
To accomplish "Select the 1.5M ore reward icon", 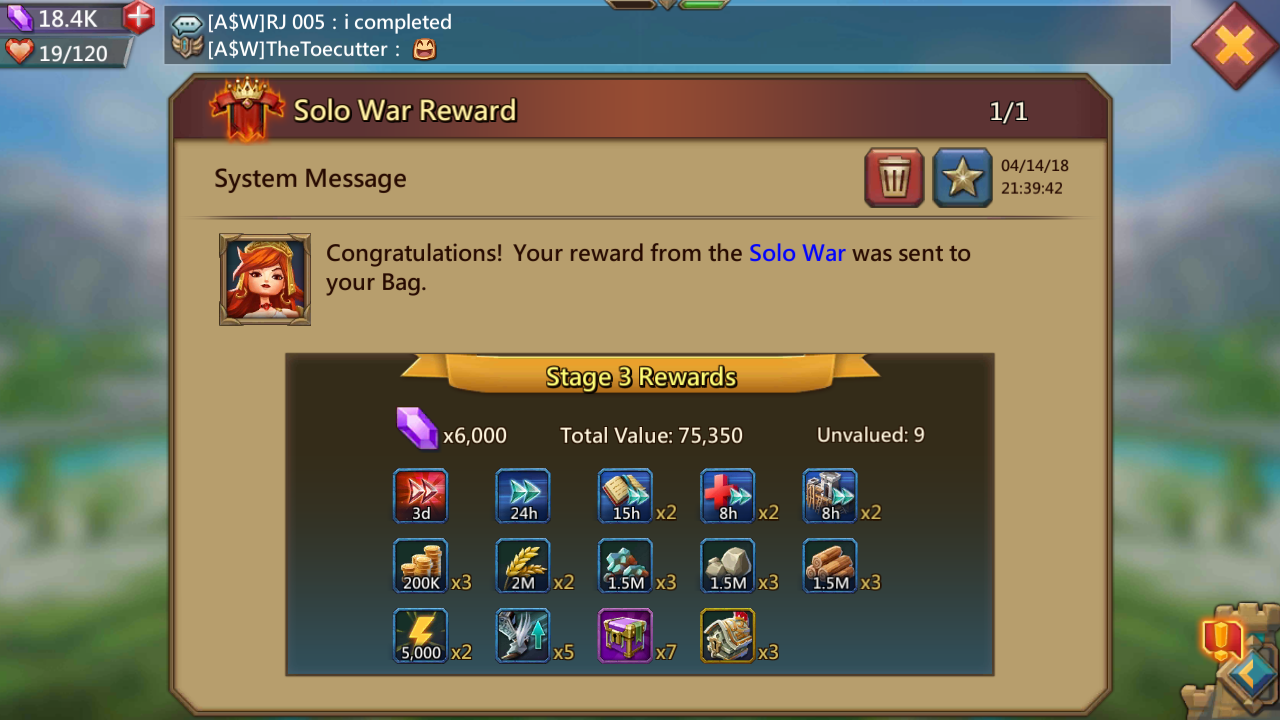I will (626, 566).
